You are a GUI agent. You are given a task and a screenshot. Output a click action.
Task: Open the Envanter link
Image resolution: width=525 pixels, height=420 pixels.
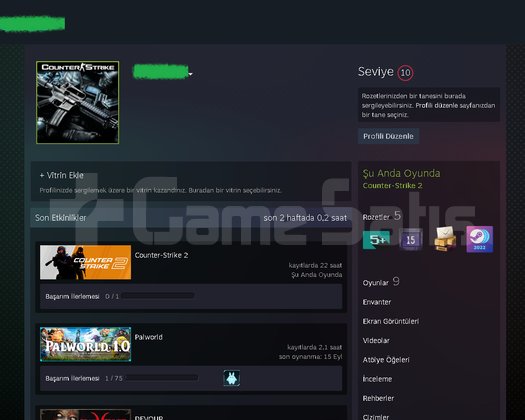point(377,302)
